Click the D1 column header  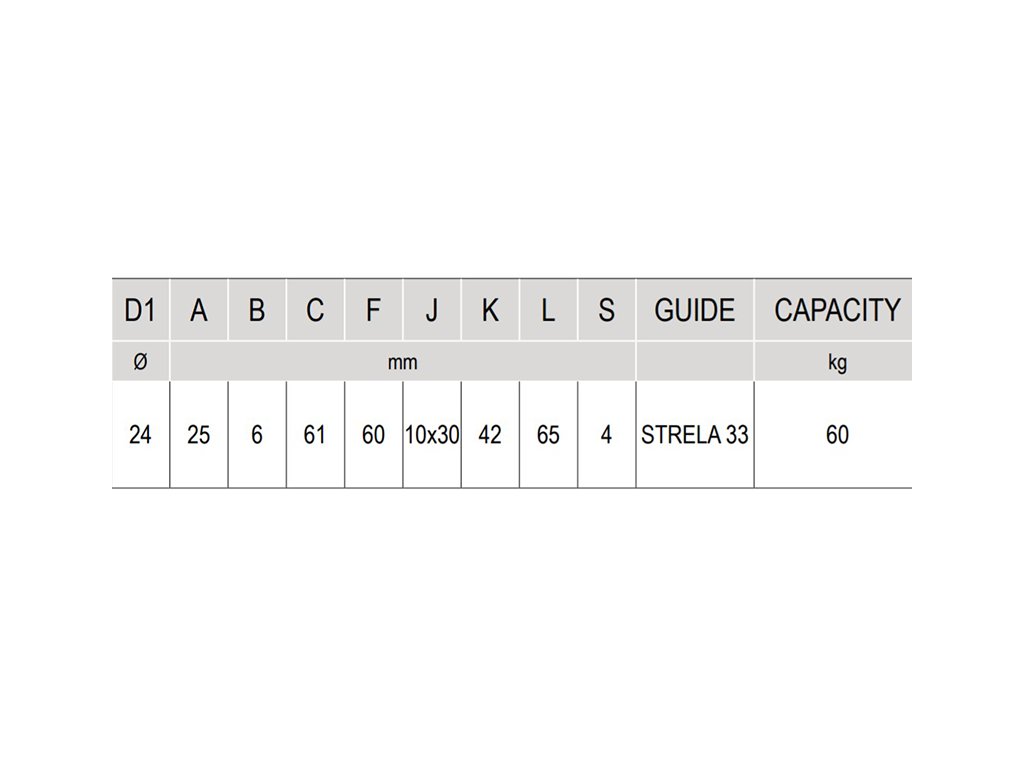140,310
